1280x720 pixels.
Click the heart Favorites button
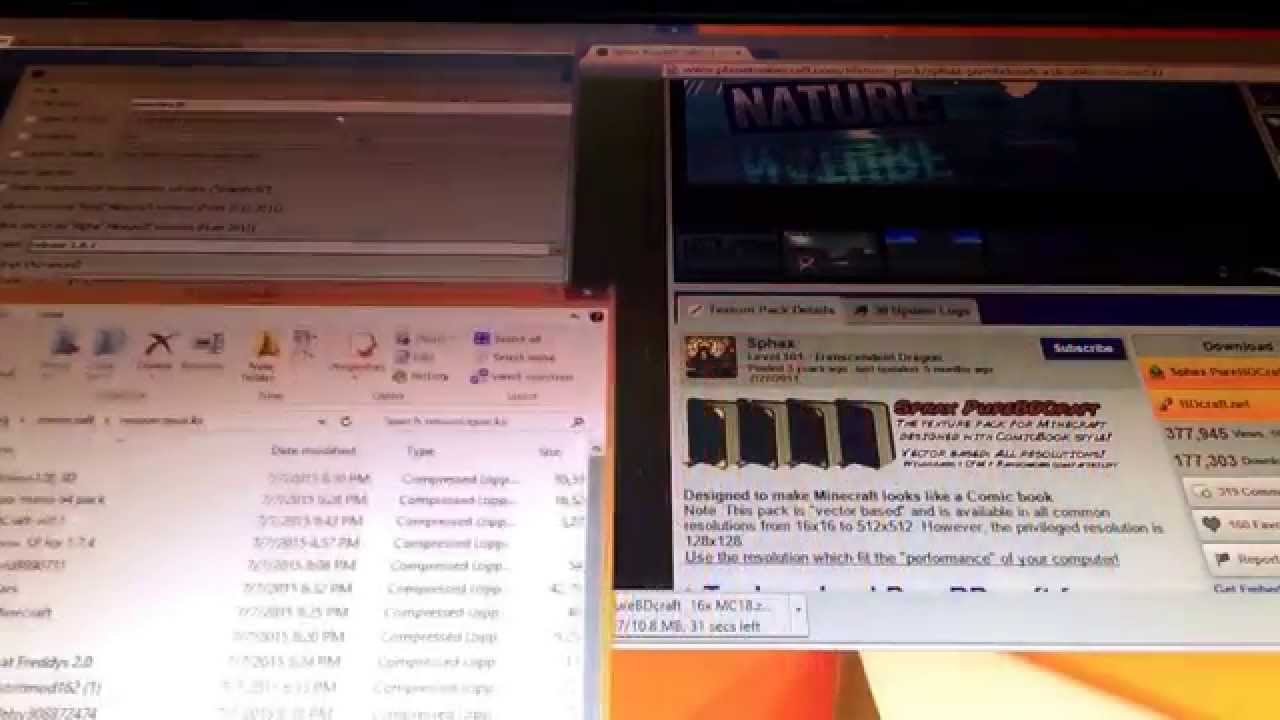tap(1237, 524)
